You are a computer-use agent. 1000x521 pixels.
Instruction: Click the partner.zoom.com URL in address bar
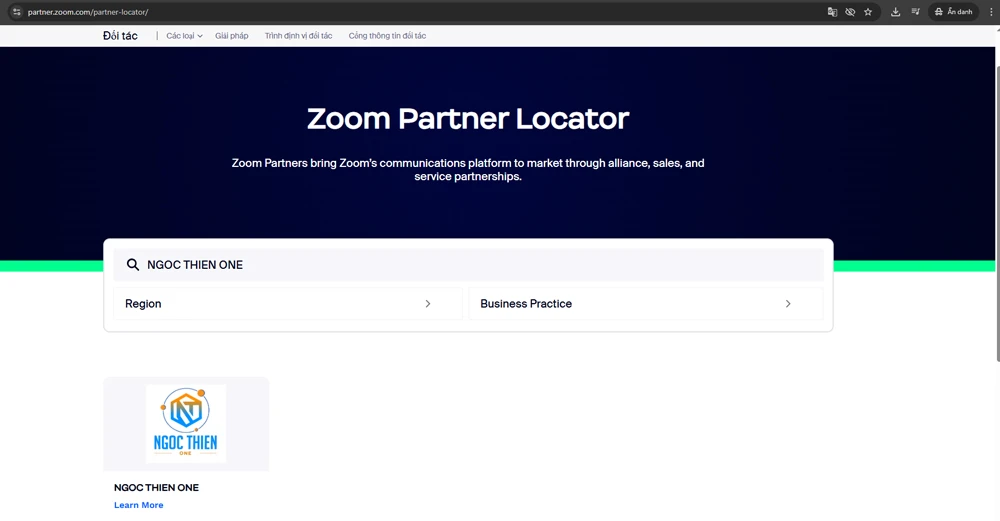click(88, 12)
